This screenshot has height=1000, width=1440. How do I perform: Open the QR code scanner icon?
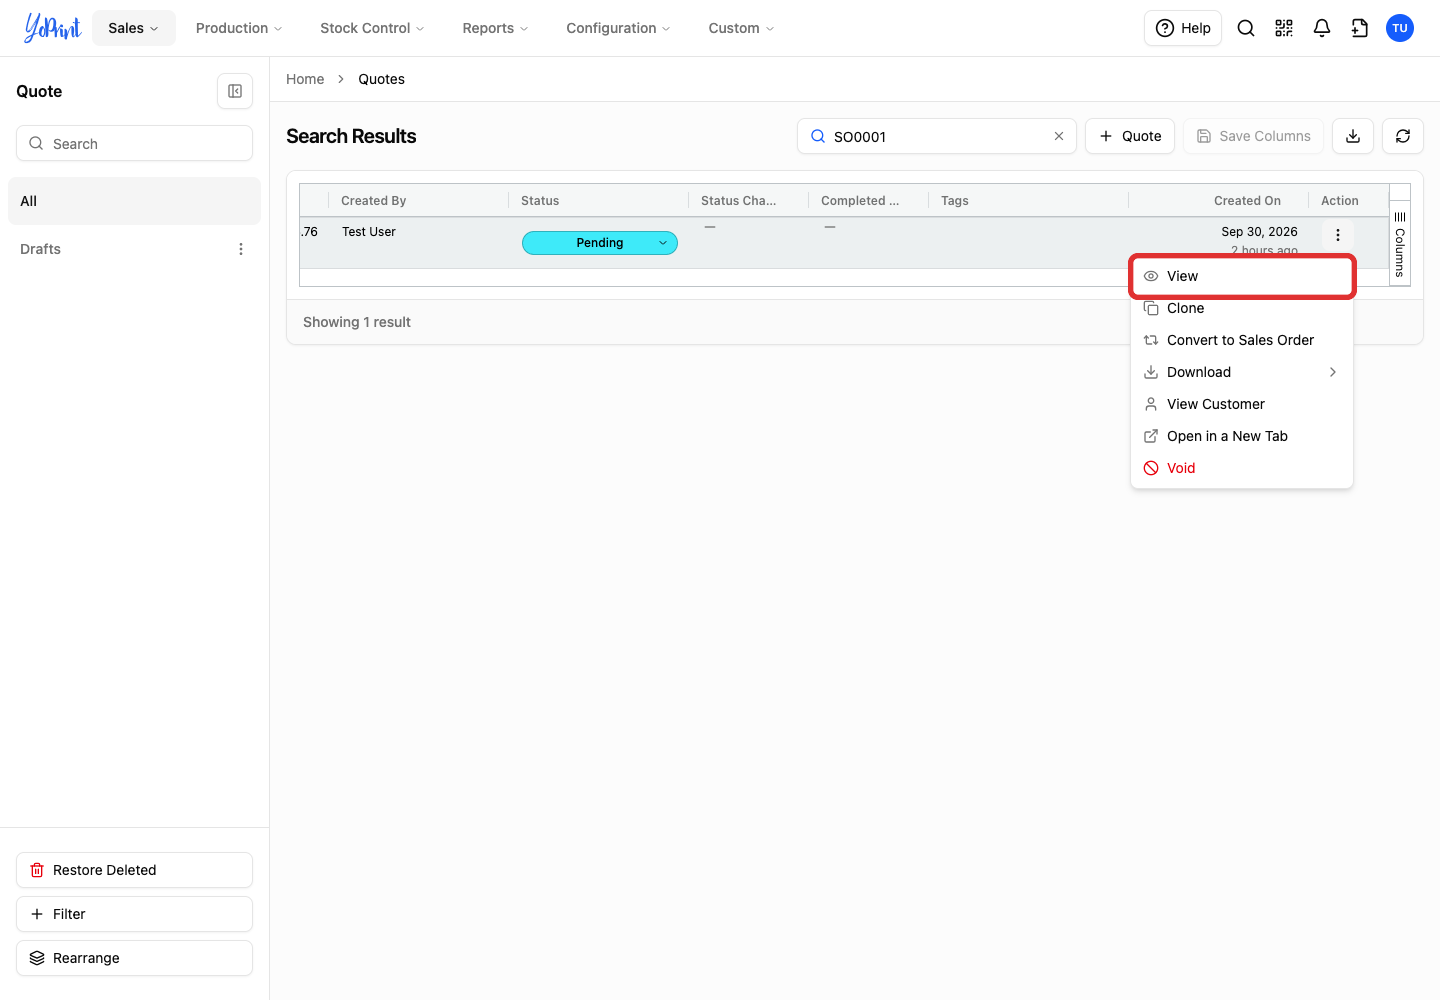tap(1284, 28)
